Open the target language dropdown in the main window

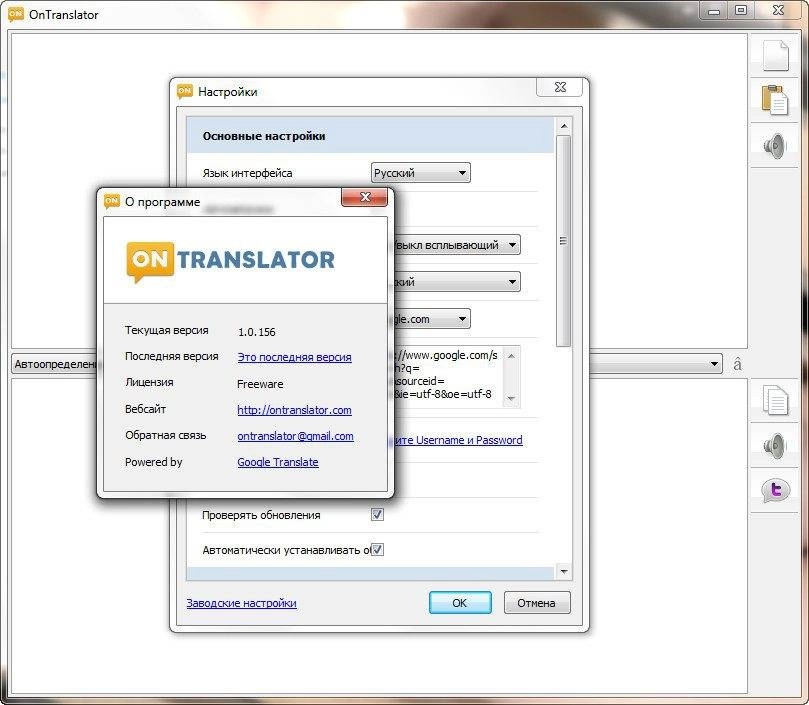coord(655,364)
